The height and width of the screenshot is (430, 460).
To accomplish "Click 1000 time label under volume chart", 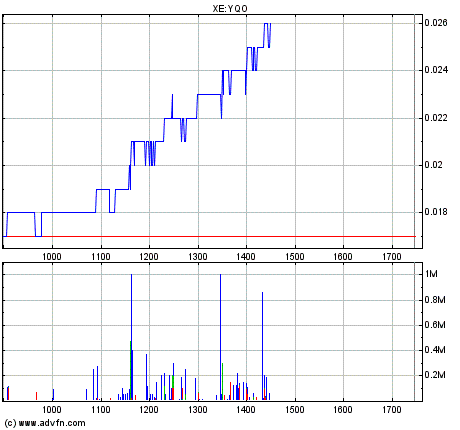I will coord(52,409).
